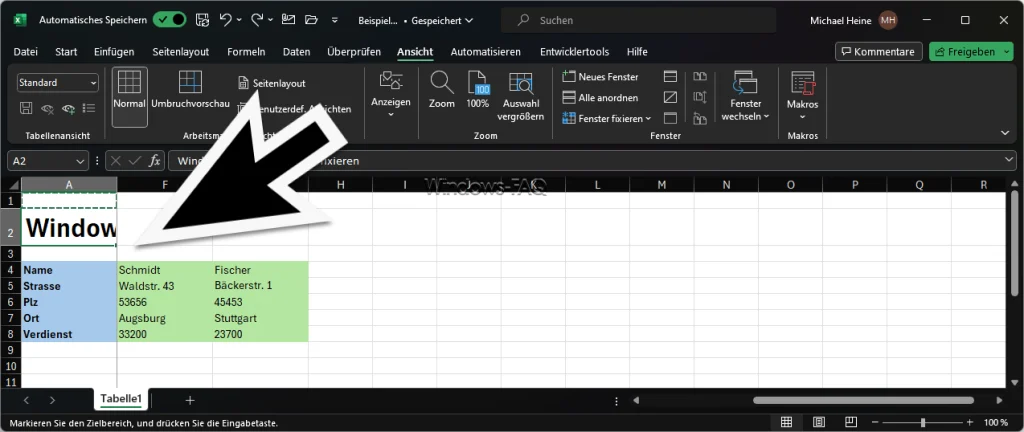1024x432 pixels.
Task: Add a new sheet with plus icon
Action: (190, 400)
